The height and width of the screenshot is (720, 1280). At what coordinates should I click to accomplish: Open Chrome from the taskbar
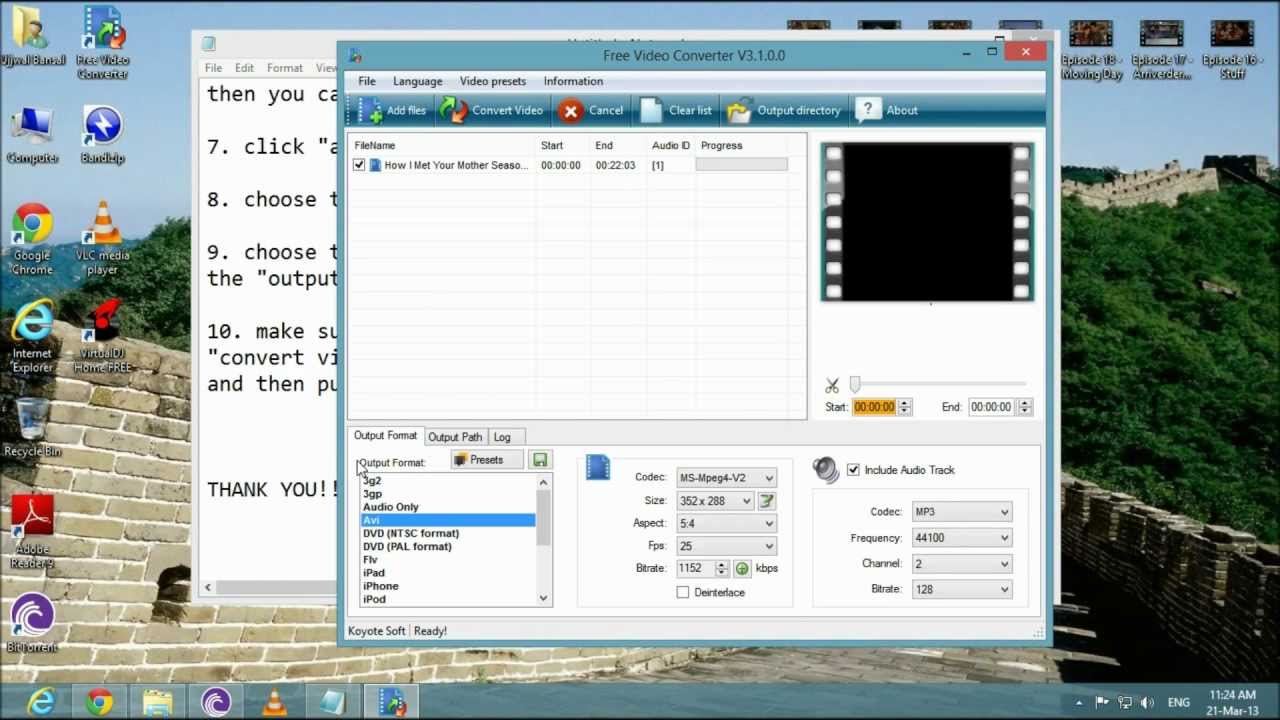(x=99, y=702)
